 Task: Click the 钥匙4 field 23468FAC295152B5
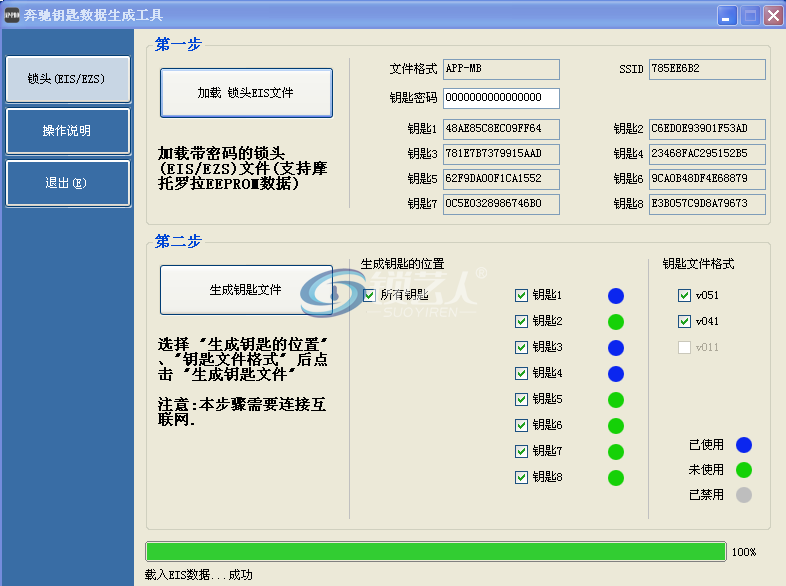[707, 154]
